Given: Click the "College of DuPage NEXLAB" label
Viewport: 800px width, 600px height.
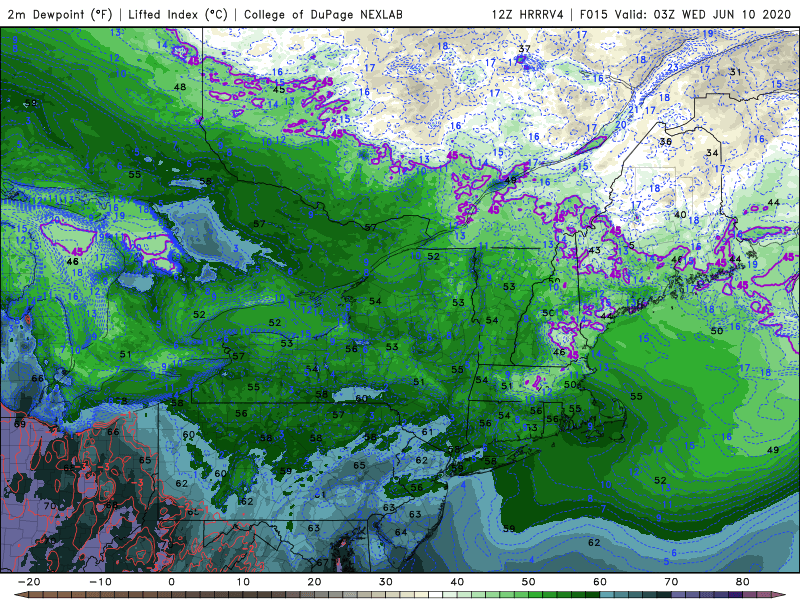Looking at the screenshot, I should pyautogui.click(x=323, y=14).
